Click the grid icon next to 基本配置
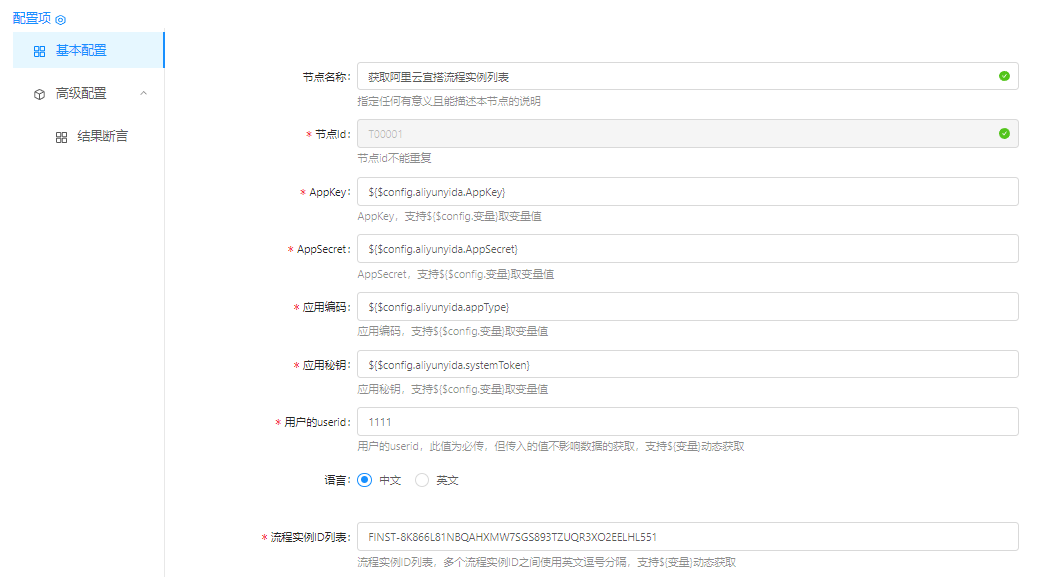This screenshot has height=577, width=1041. [39, 51]
